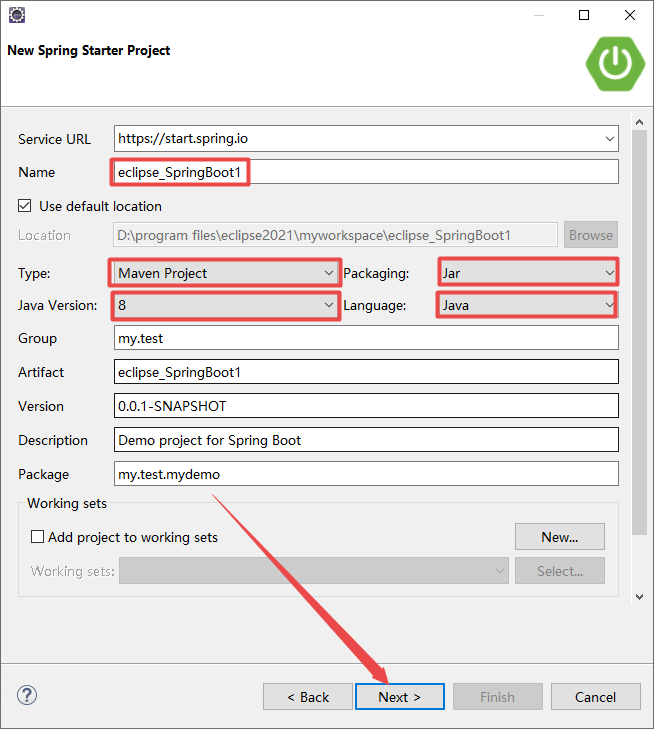Click the Language: label
Image resolution: width=654 pixels, height=729 pixels.
[x=375, y=305]
